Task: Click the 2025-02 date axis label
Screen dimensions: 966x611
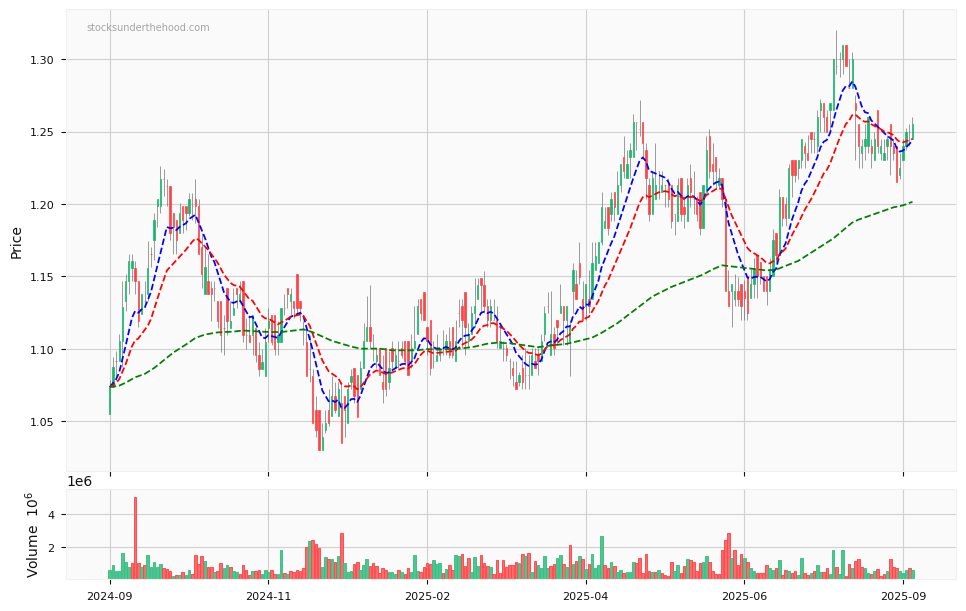Action: click(428, 596)
